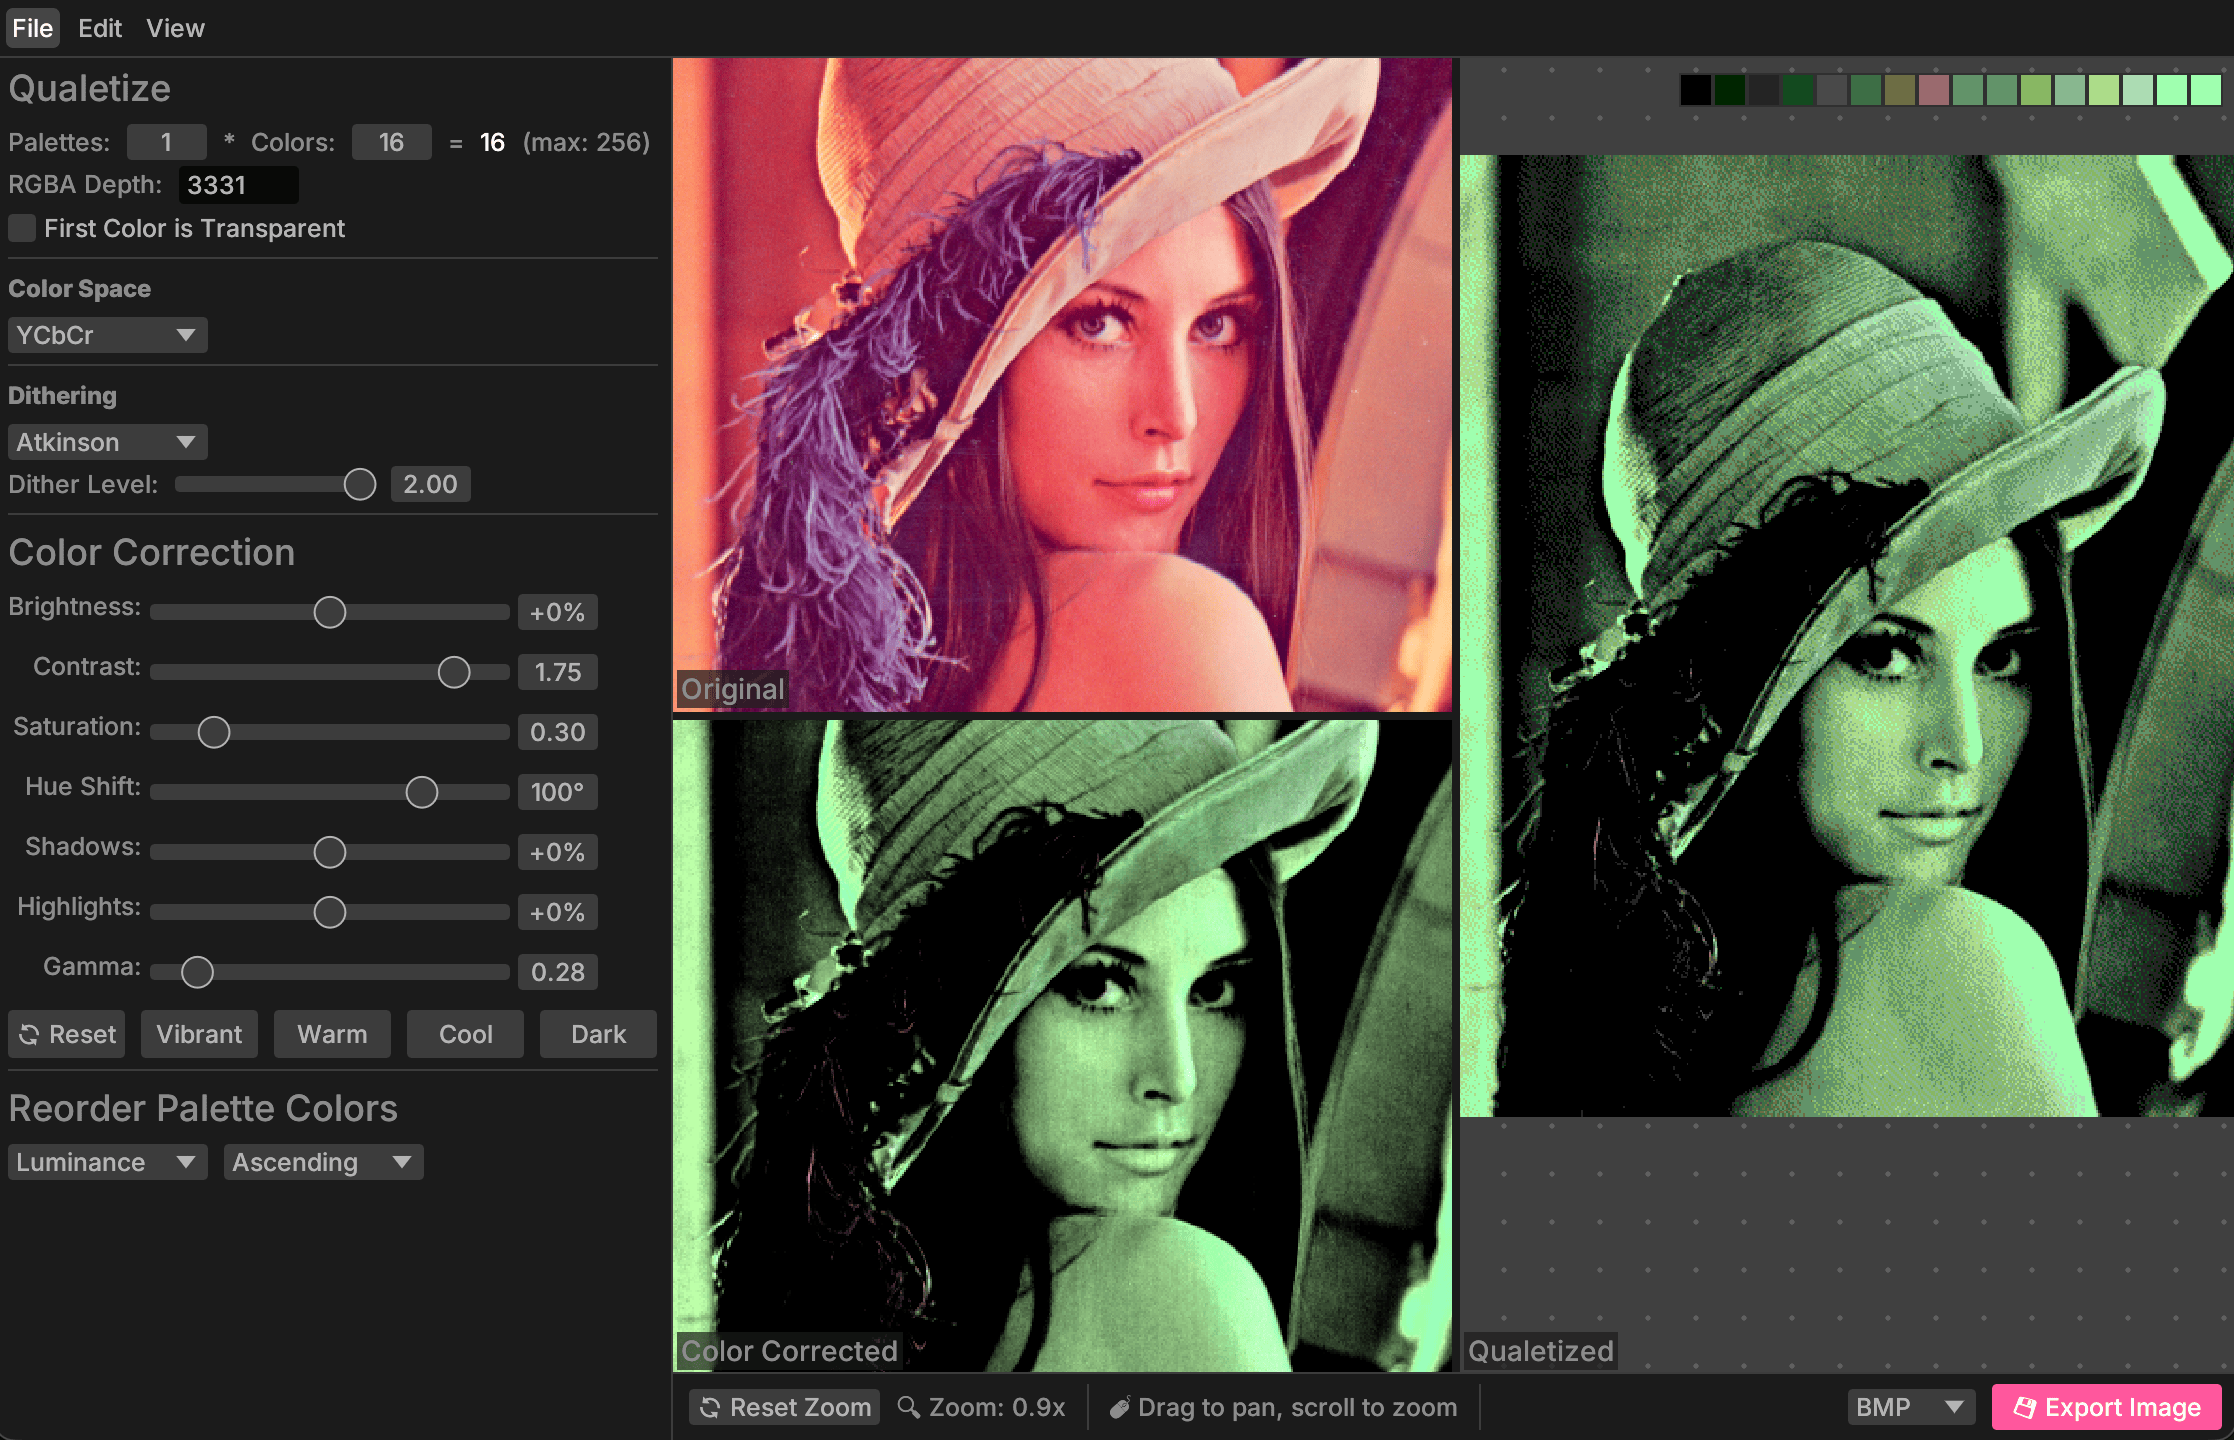Select the pink palette color swatch
Image resolution: width=2234 pixels, height=1440 pixels.
[x=1934, y=90]
